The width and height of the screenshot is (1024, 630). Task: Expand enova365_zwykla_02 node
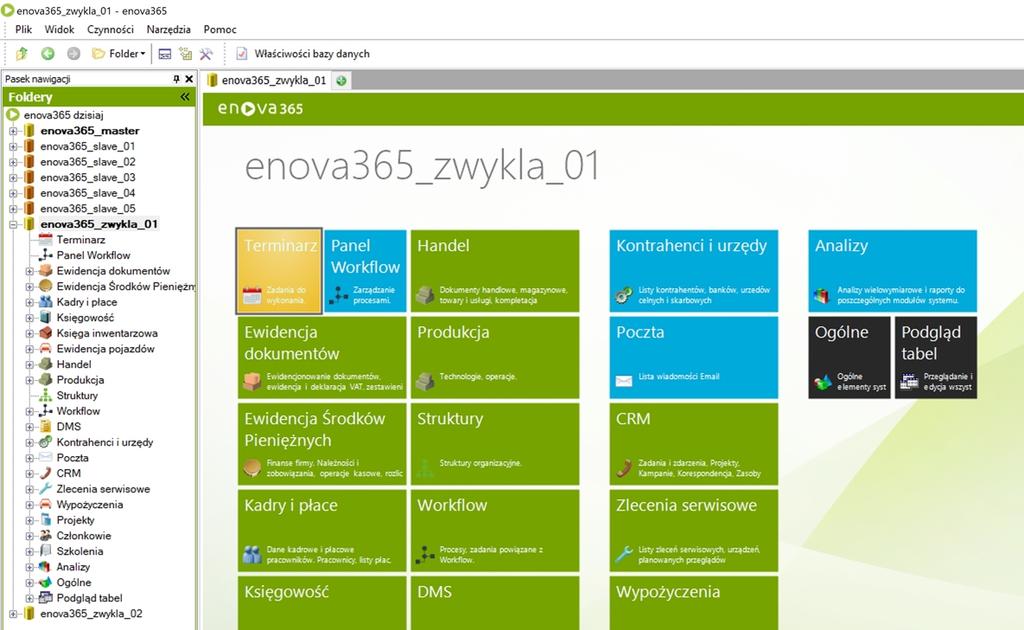[12, 614]
